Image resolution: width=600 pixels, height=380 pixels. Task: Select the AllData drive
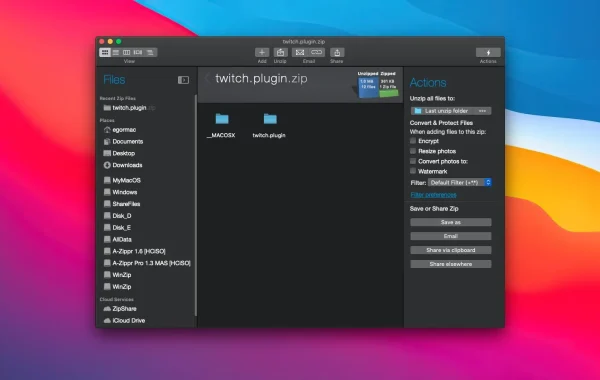click(x=118, y=240)
